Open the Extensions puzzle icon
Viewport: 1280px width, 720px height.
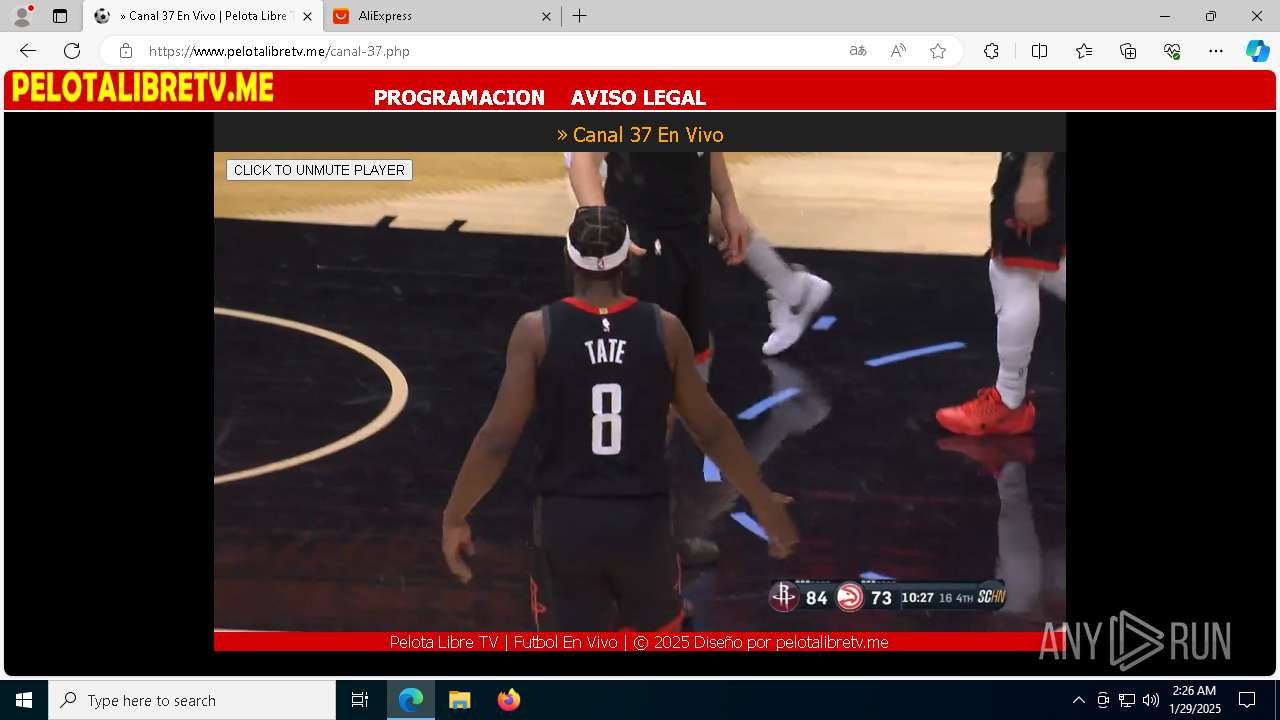[x=991, y=51]
